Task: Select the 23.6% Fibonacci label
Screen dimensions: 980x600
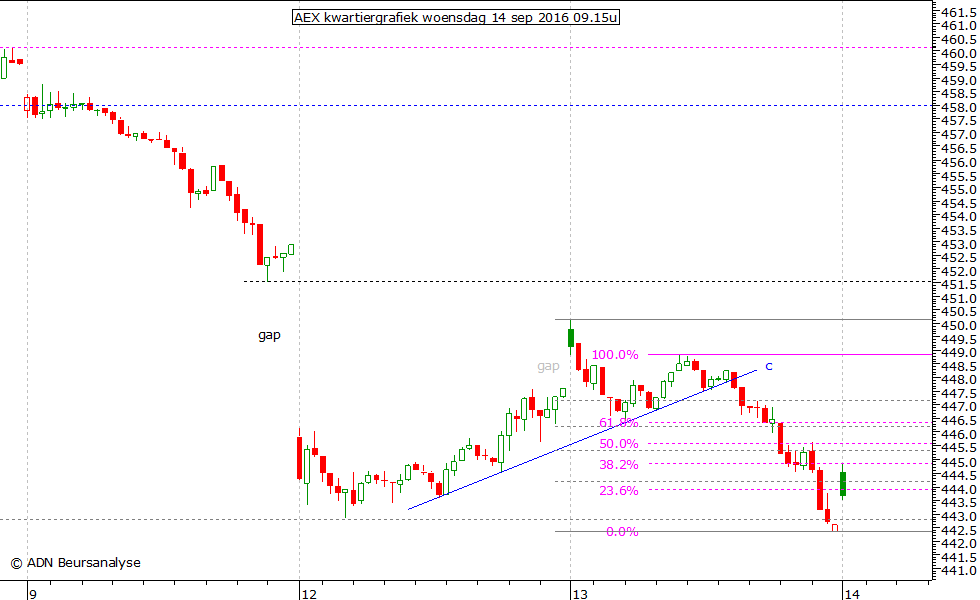Action: (x=619, y=491)
